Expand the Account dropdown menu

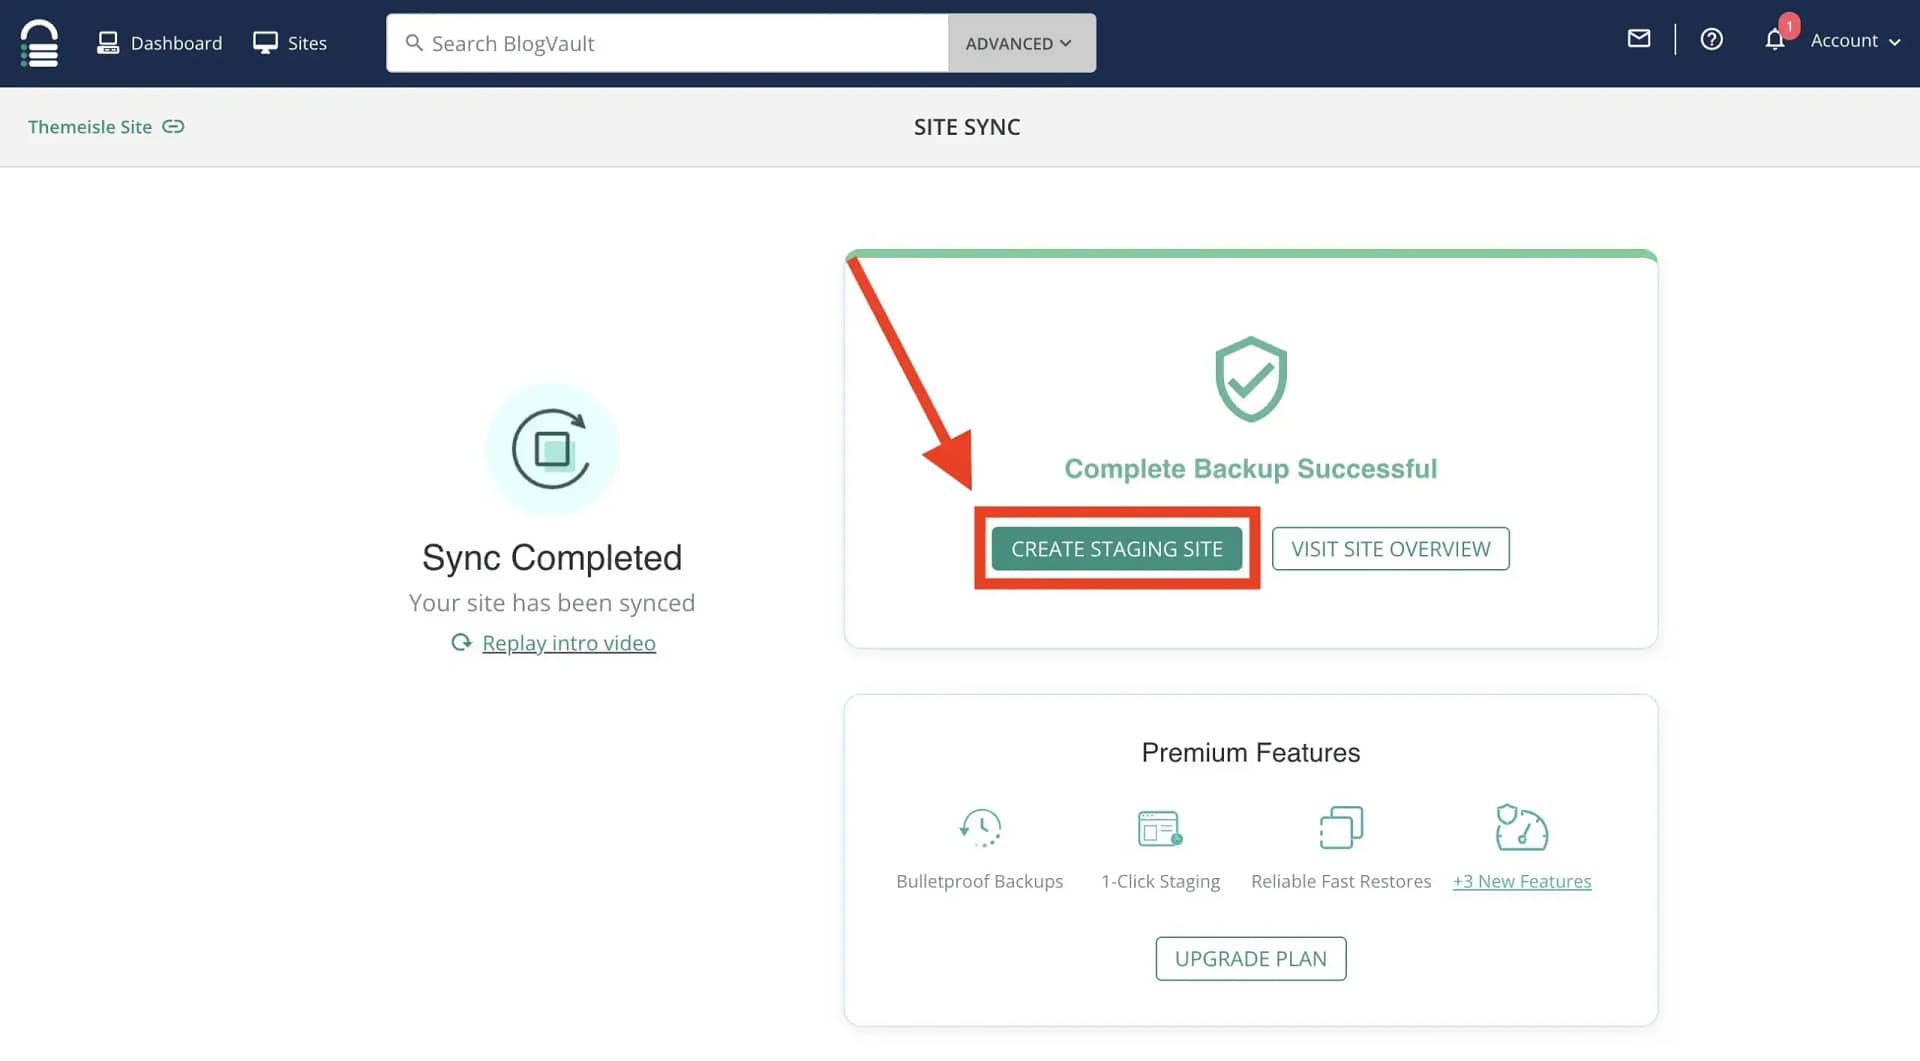(1855, 41)
